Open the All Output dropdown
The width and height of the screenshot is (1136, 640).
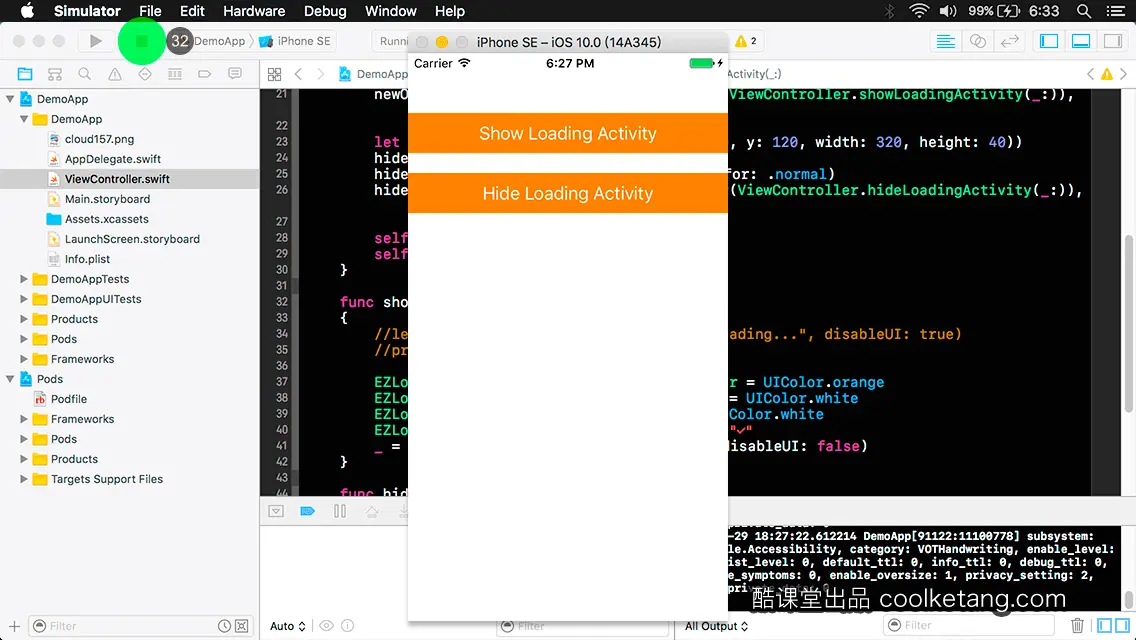[717, 626]
